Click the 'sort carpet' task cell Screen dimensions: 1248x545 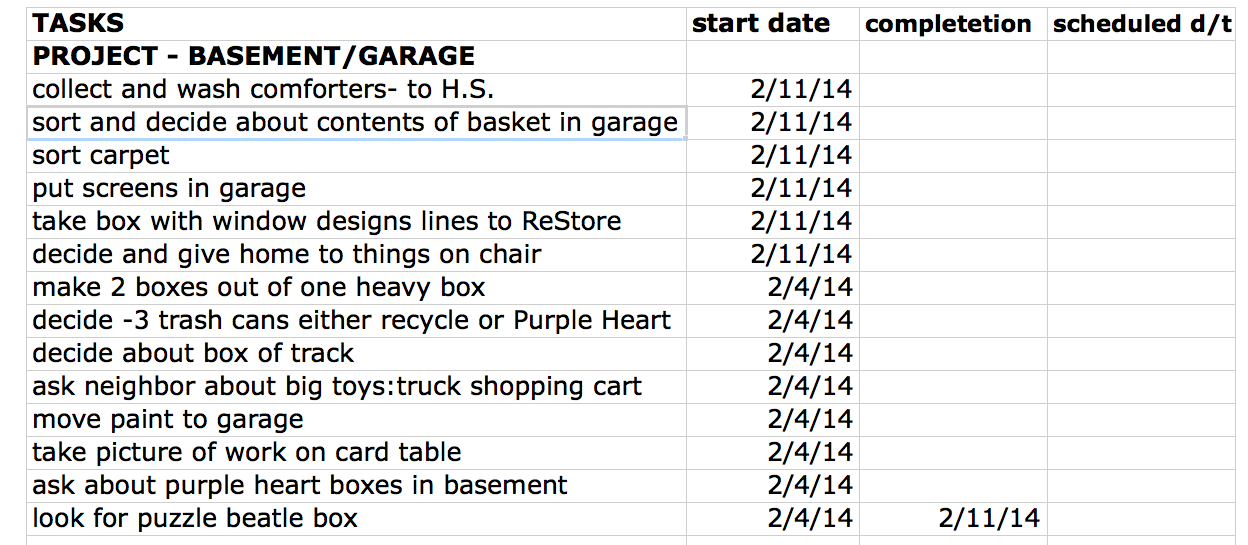click(357, 156)
